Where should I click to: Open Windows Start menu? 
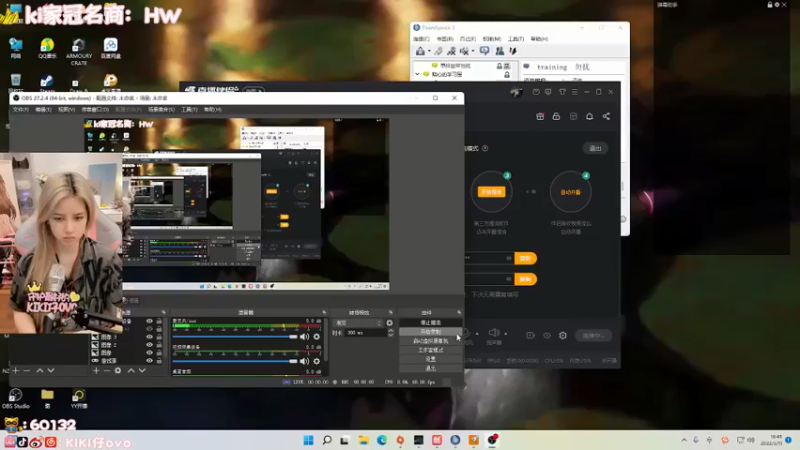point(309,440)
